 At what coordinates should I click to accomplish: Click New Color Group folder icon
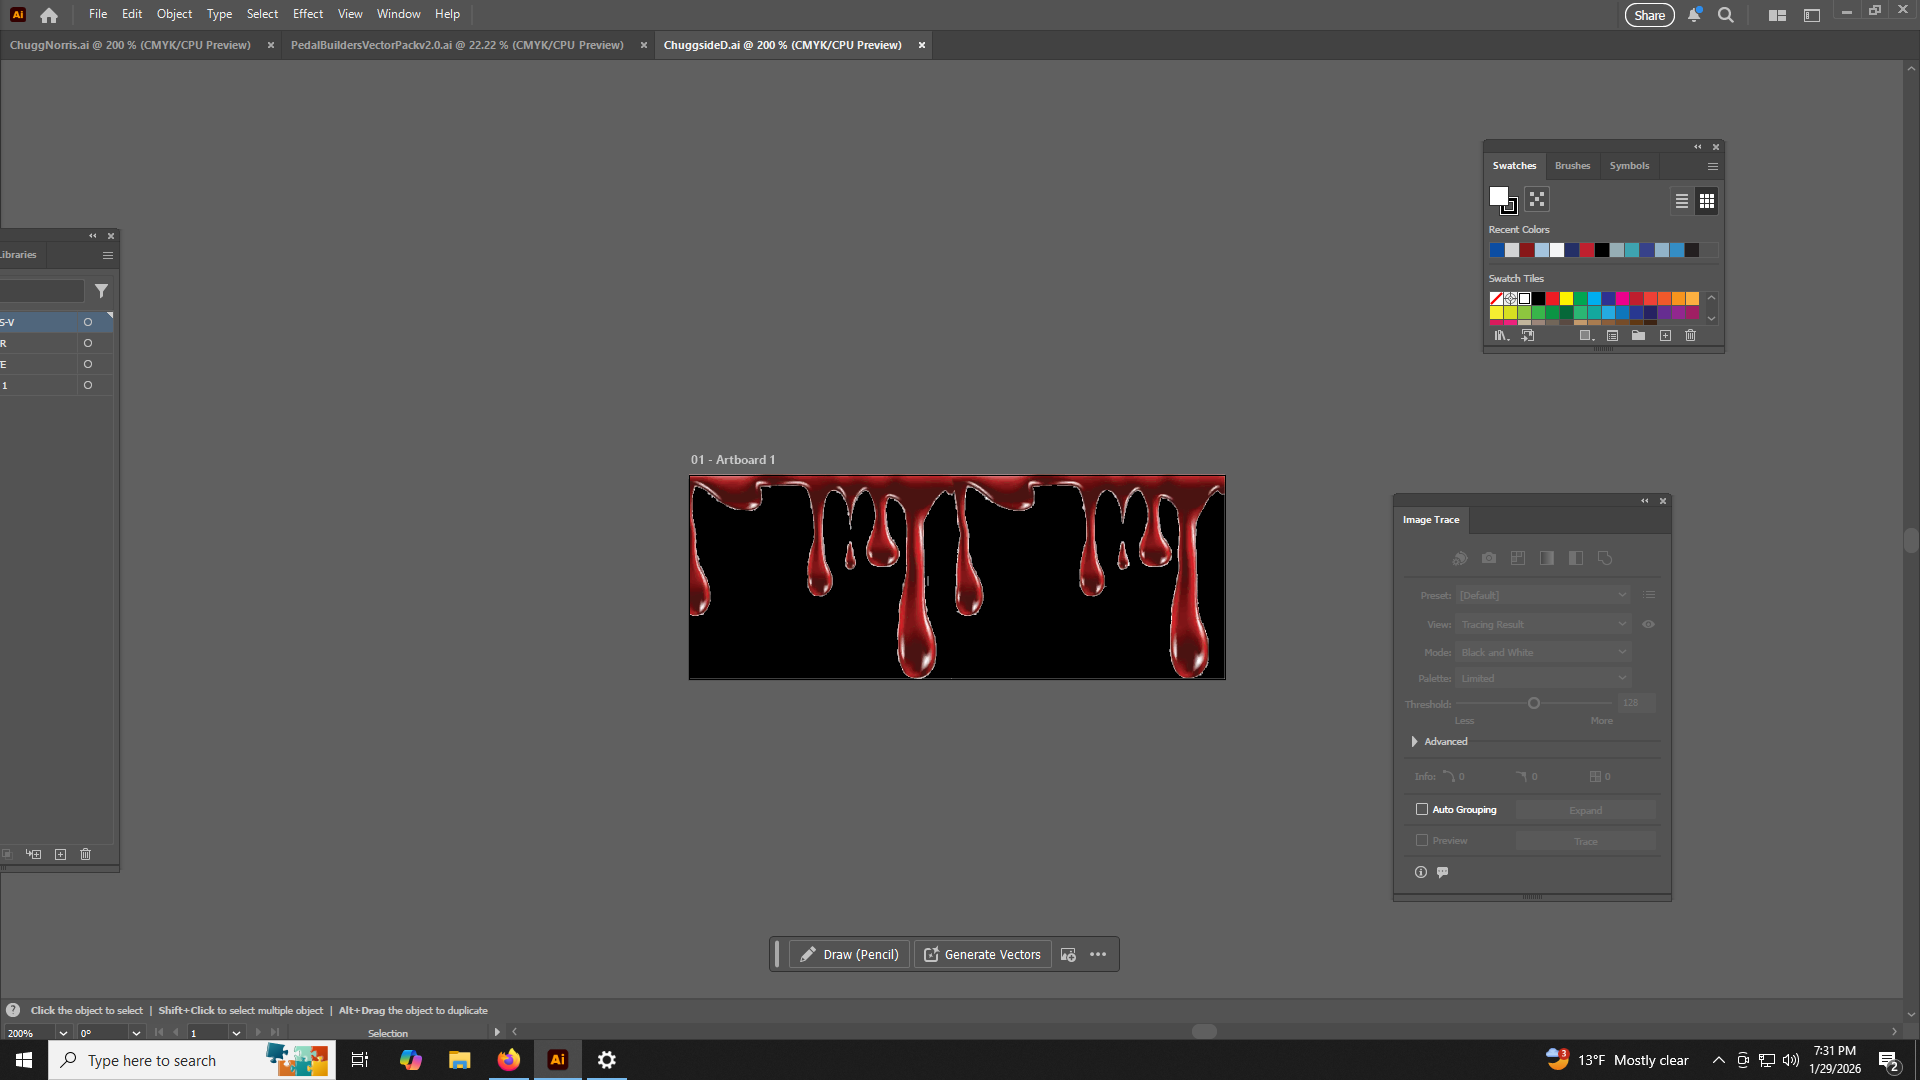click(1638, 336)
